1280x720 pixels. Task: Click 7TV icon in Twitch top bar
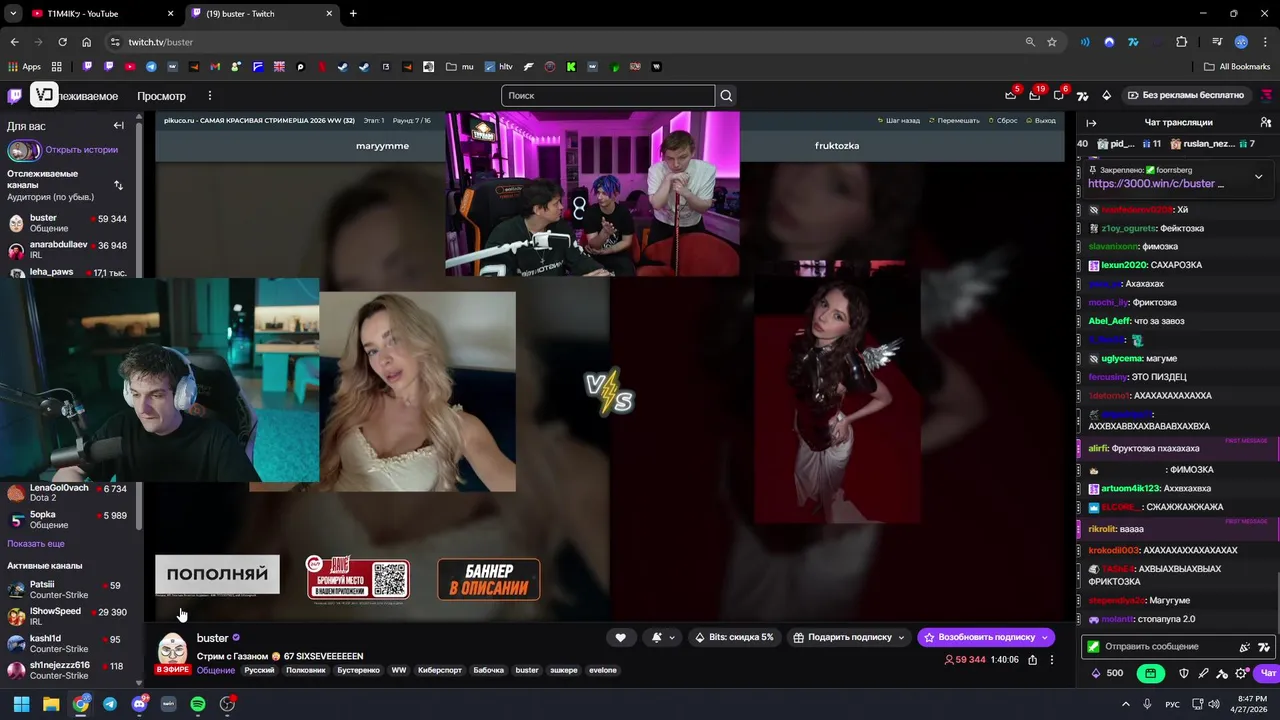click(x=1082, y=95)
